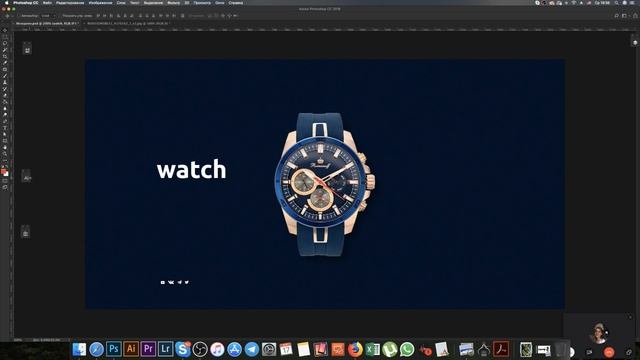Select the Eyedropper tool
The image size is (640, 360).
(5, 63)
